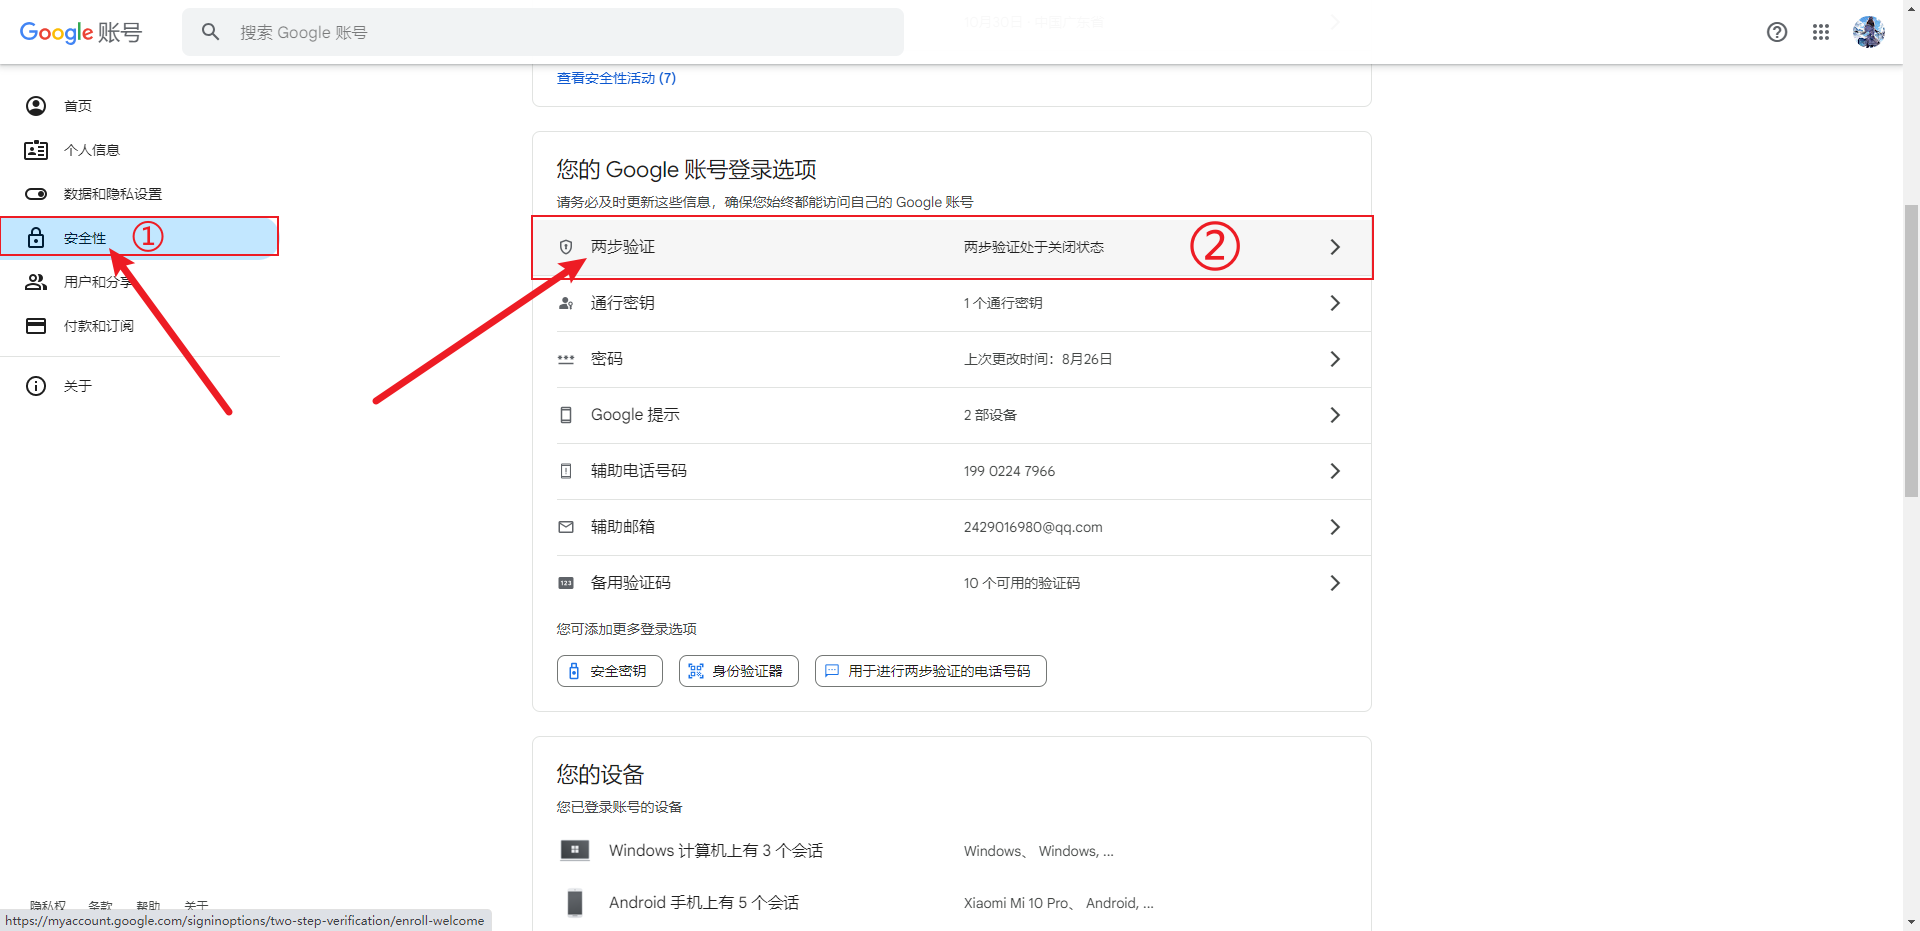Click the 关于 info icon
The width and height of the screenshot is (1920, 931).
pos(36,386)
